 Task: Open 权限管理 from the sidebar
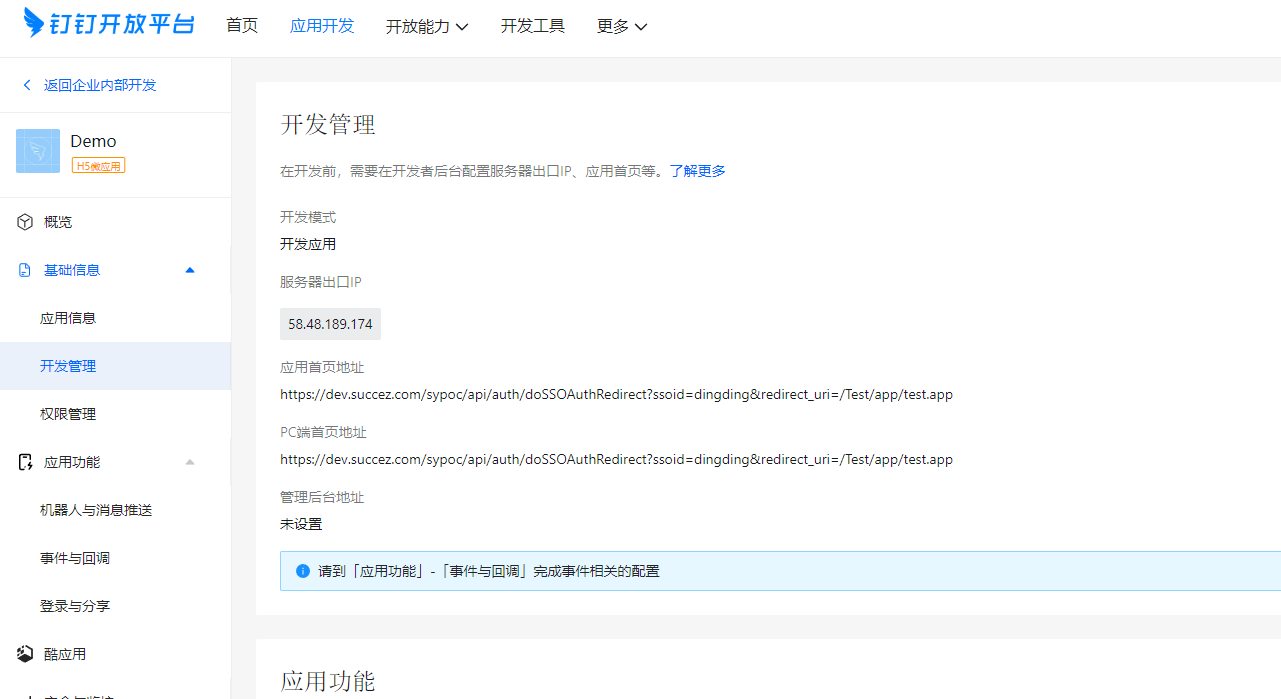(64, 413)
